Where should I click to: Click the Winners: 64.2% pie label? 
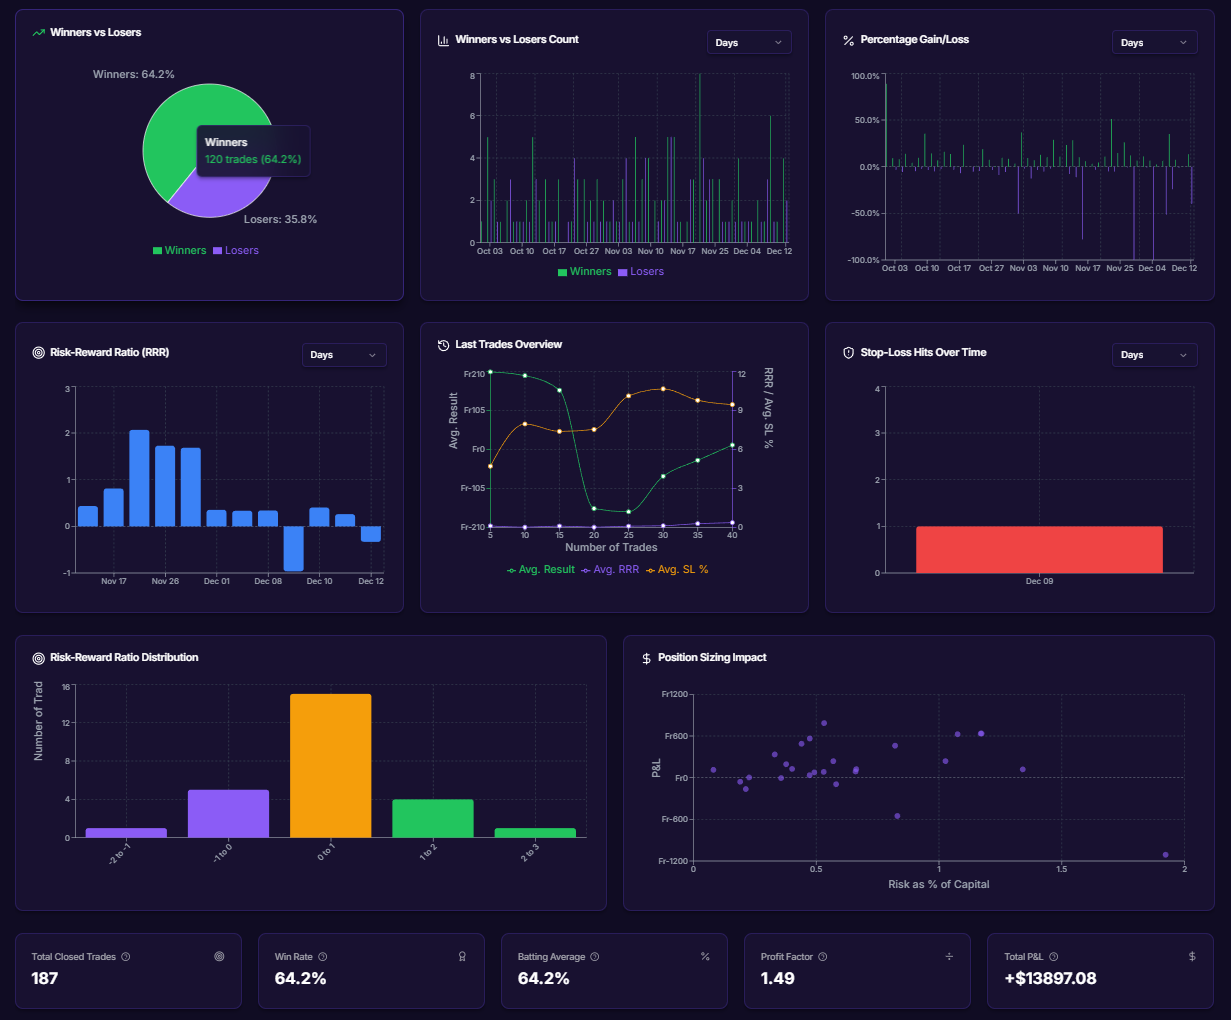click(x=134, y=75)
